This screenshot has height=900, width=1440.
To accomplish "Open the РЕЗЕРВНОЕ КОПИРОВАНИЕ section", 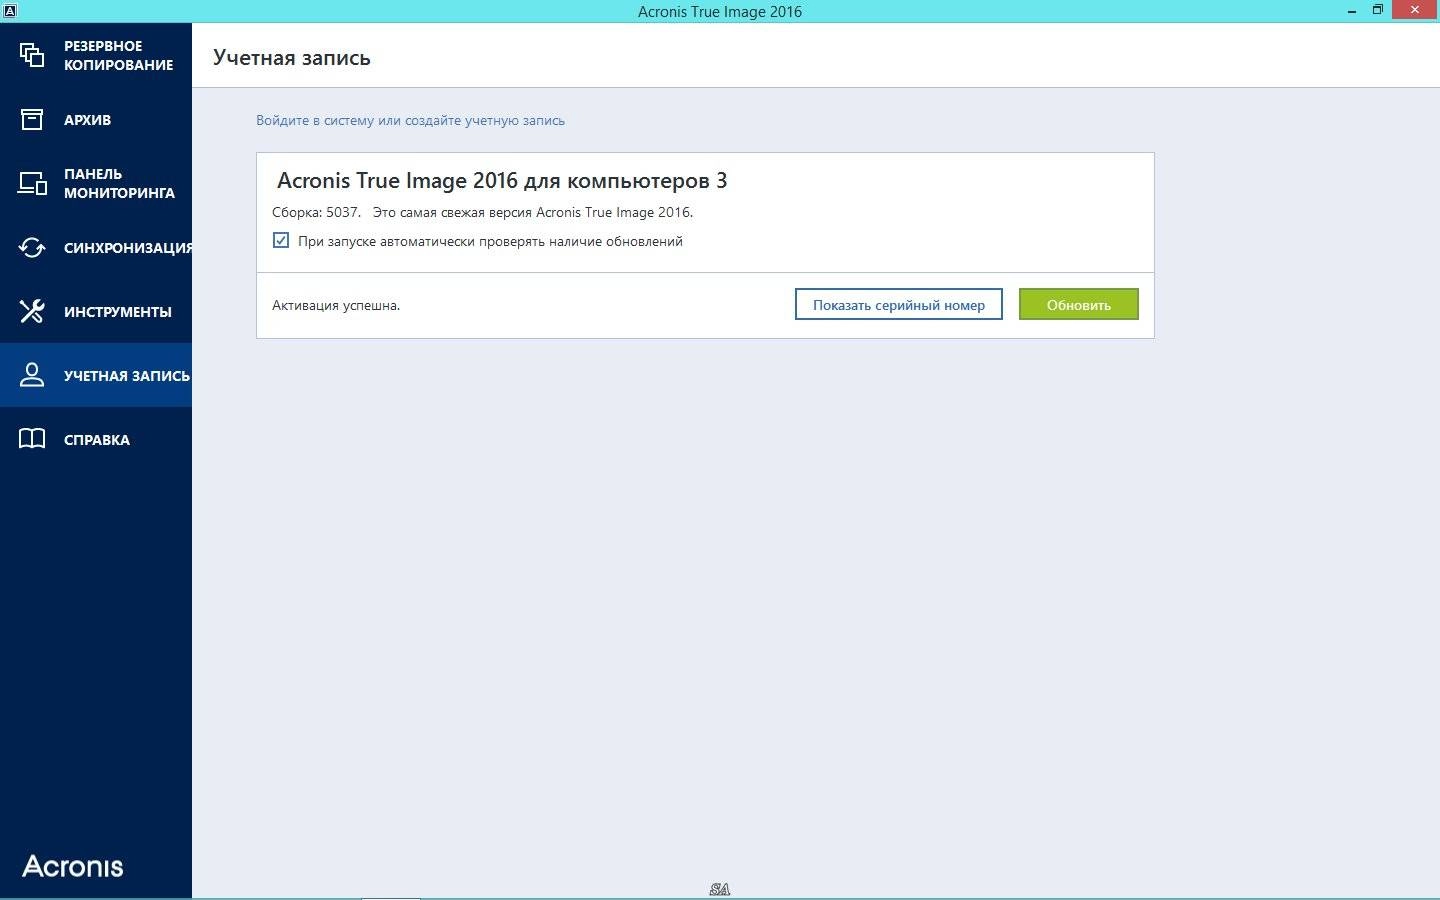I will pyautogui.click(x=96, y=55).
